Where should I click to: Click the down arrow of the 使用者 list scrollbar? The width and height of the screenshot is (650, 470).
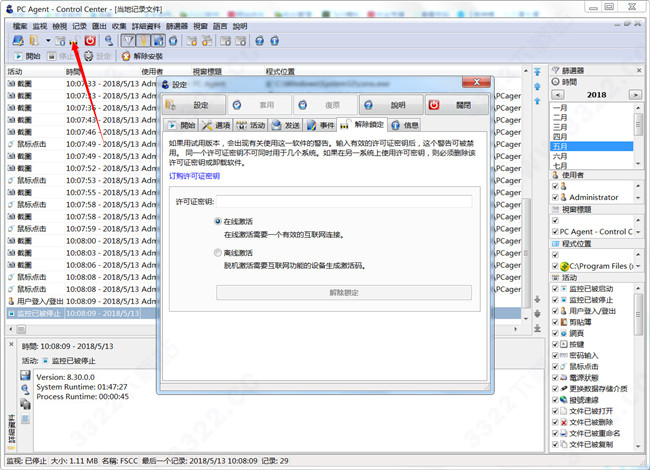pyautogui.click(x=638, y=198)
